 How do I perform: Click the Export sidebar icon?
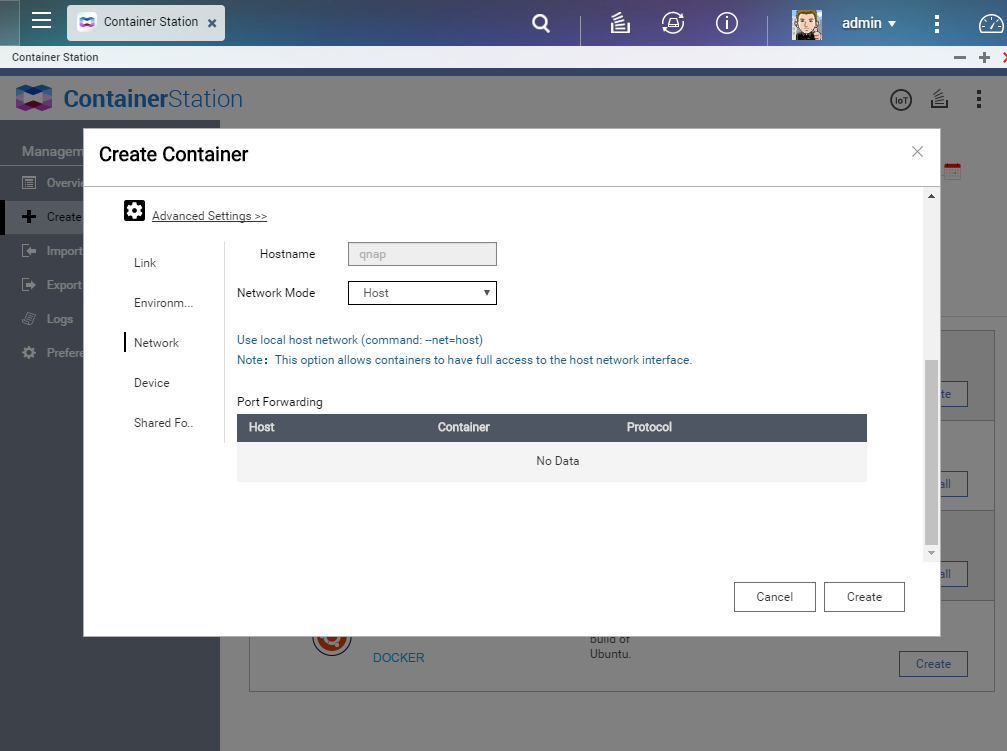click(x=29, y=285)
